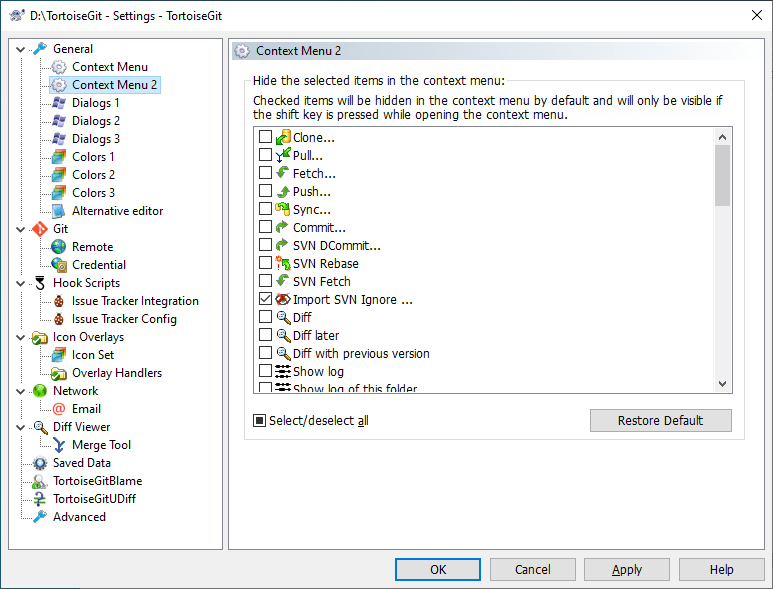Toggle Select/deselect all checkbox
The width and height of the screenshot is (773, 589).
pyautogui.click(x=259, y=421)
